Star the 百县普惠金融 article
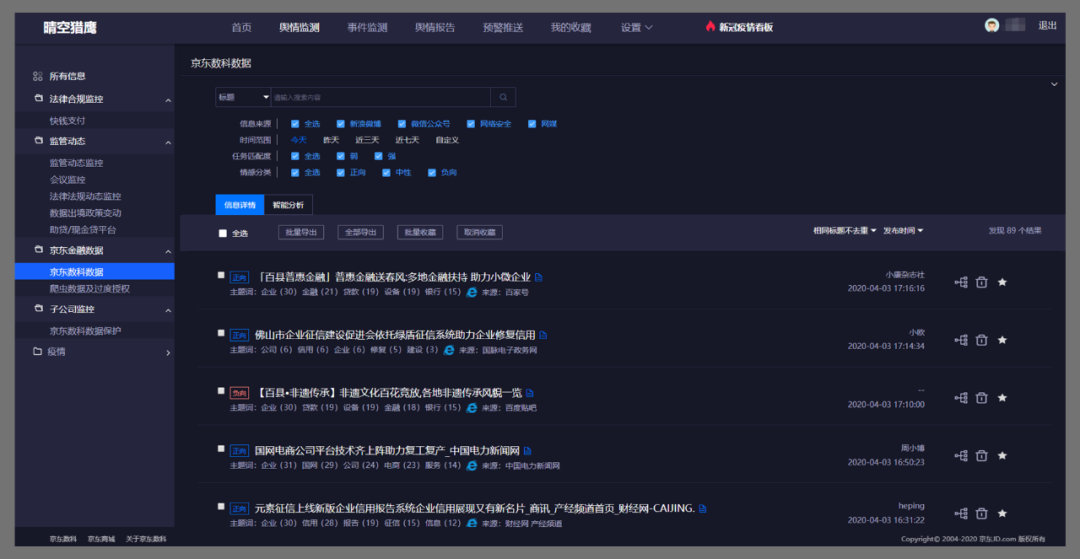 pyautogui.click(x=1002, y=282)
